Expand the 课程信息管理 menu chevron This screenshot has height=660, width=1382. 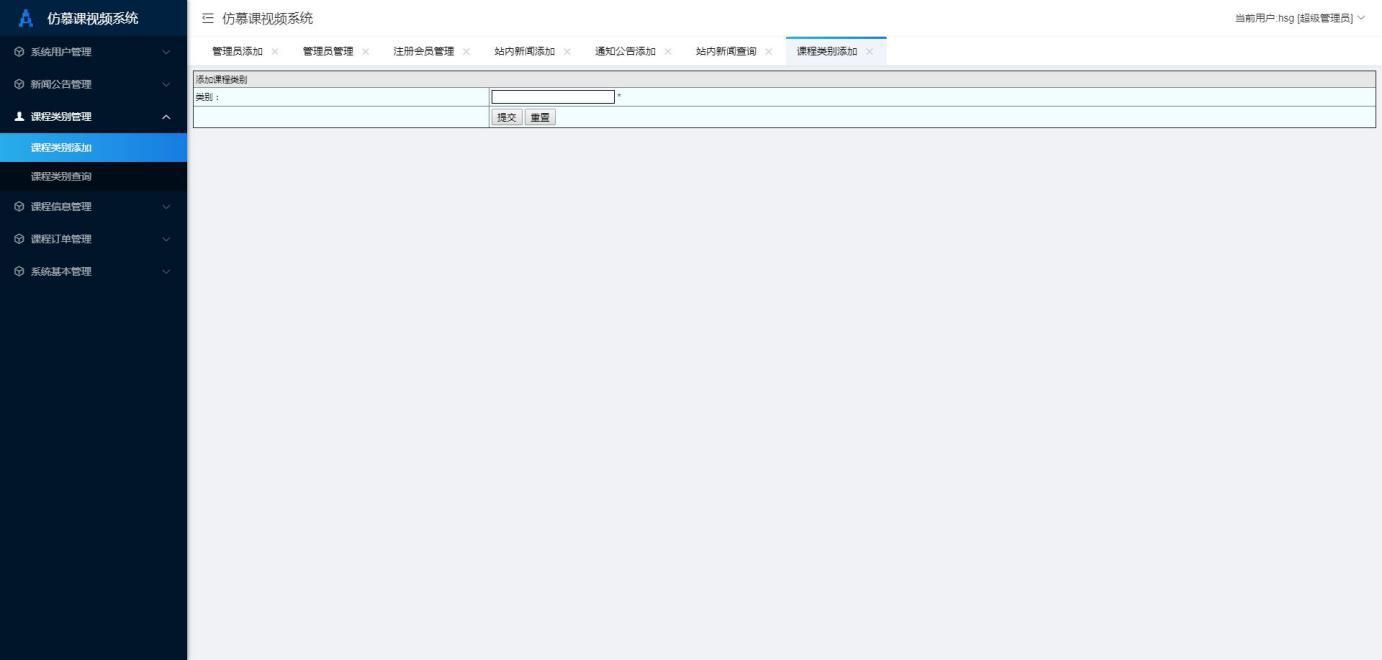[x=166, y=207]
